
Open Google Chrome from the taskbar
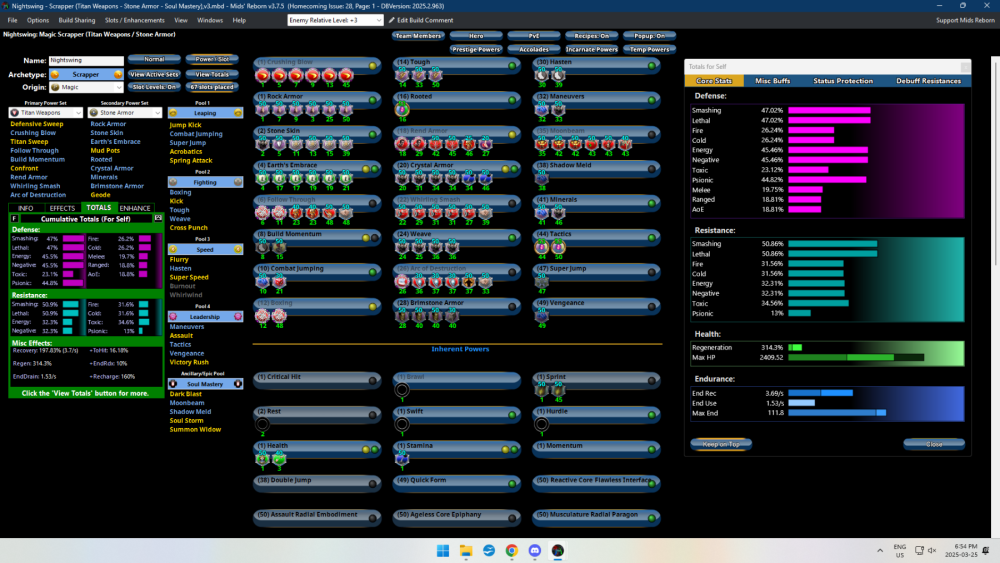(x=511, y=551)
